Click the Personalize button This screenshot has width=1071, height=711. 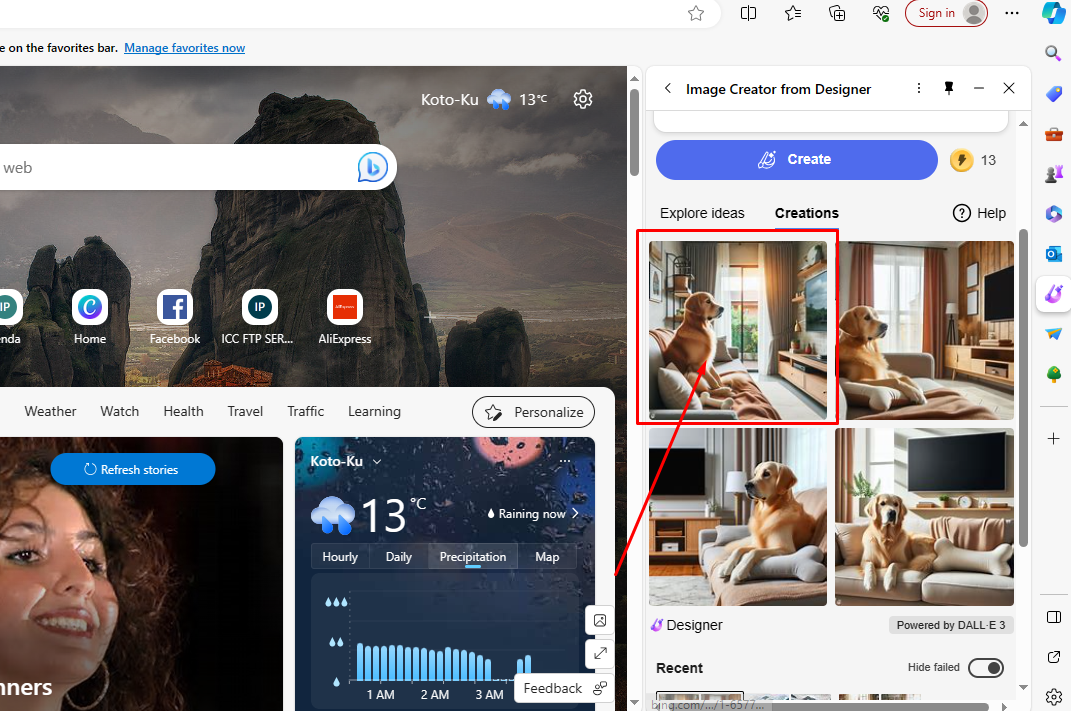(533, 412)
